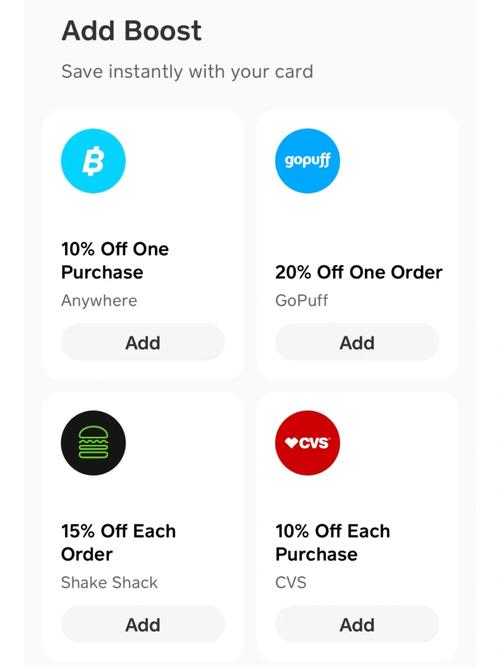Image resolution: width=500 pixels, height=667 pixels.
Task: Add the Shake Shack 15% boost
Action: click(x=143, y=624)
